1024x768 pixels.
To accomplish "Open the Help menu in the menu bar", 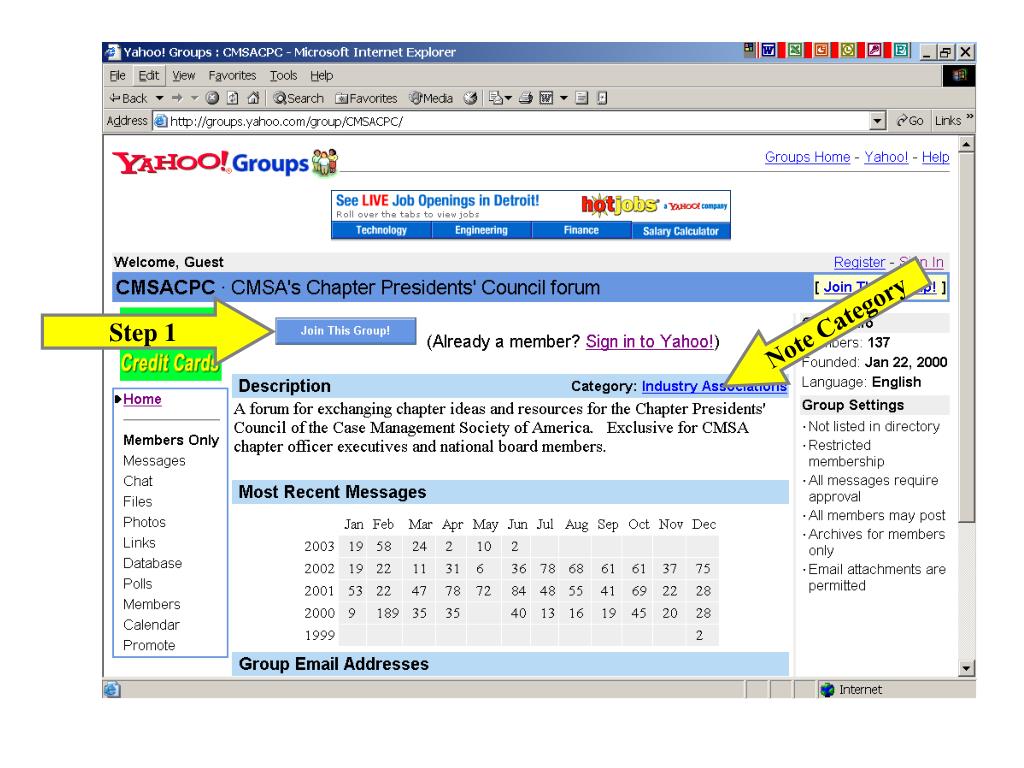I will tap(321, 76).
